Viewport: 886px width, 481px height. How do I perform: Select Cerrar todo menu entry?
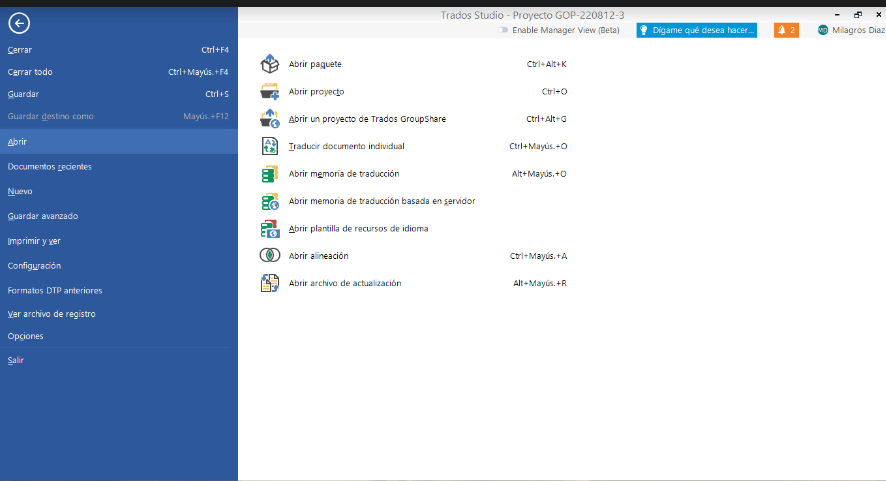[119, 72]
